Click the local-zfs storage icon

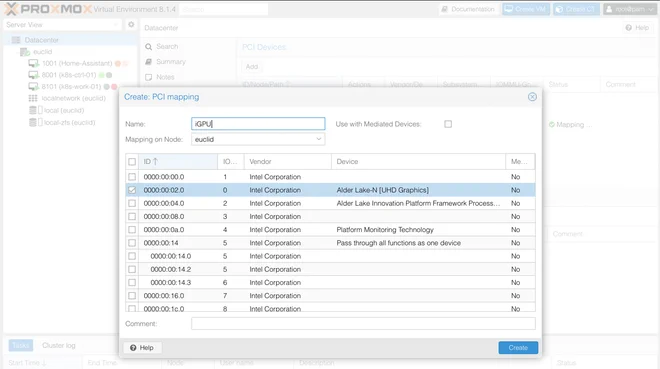tap(33, 122)
